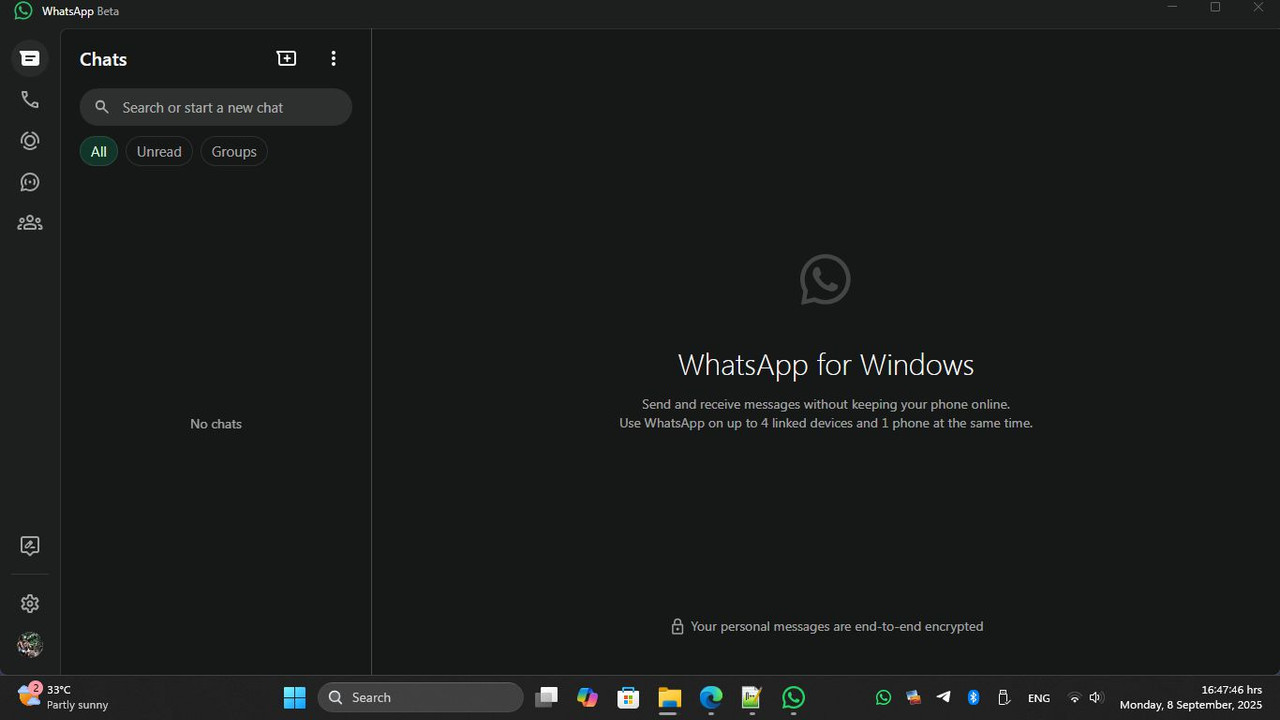
Task: Open the Status updates section
Action: pos(30,141)
